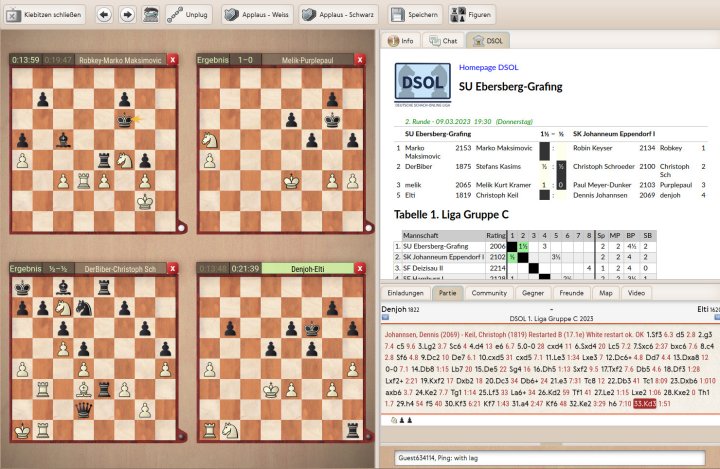Open the Figuren piece settings
This screenshot has height=469, width=720.
[x=470, y=14]
